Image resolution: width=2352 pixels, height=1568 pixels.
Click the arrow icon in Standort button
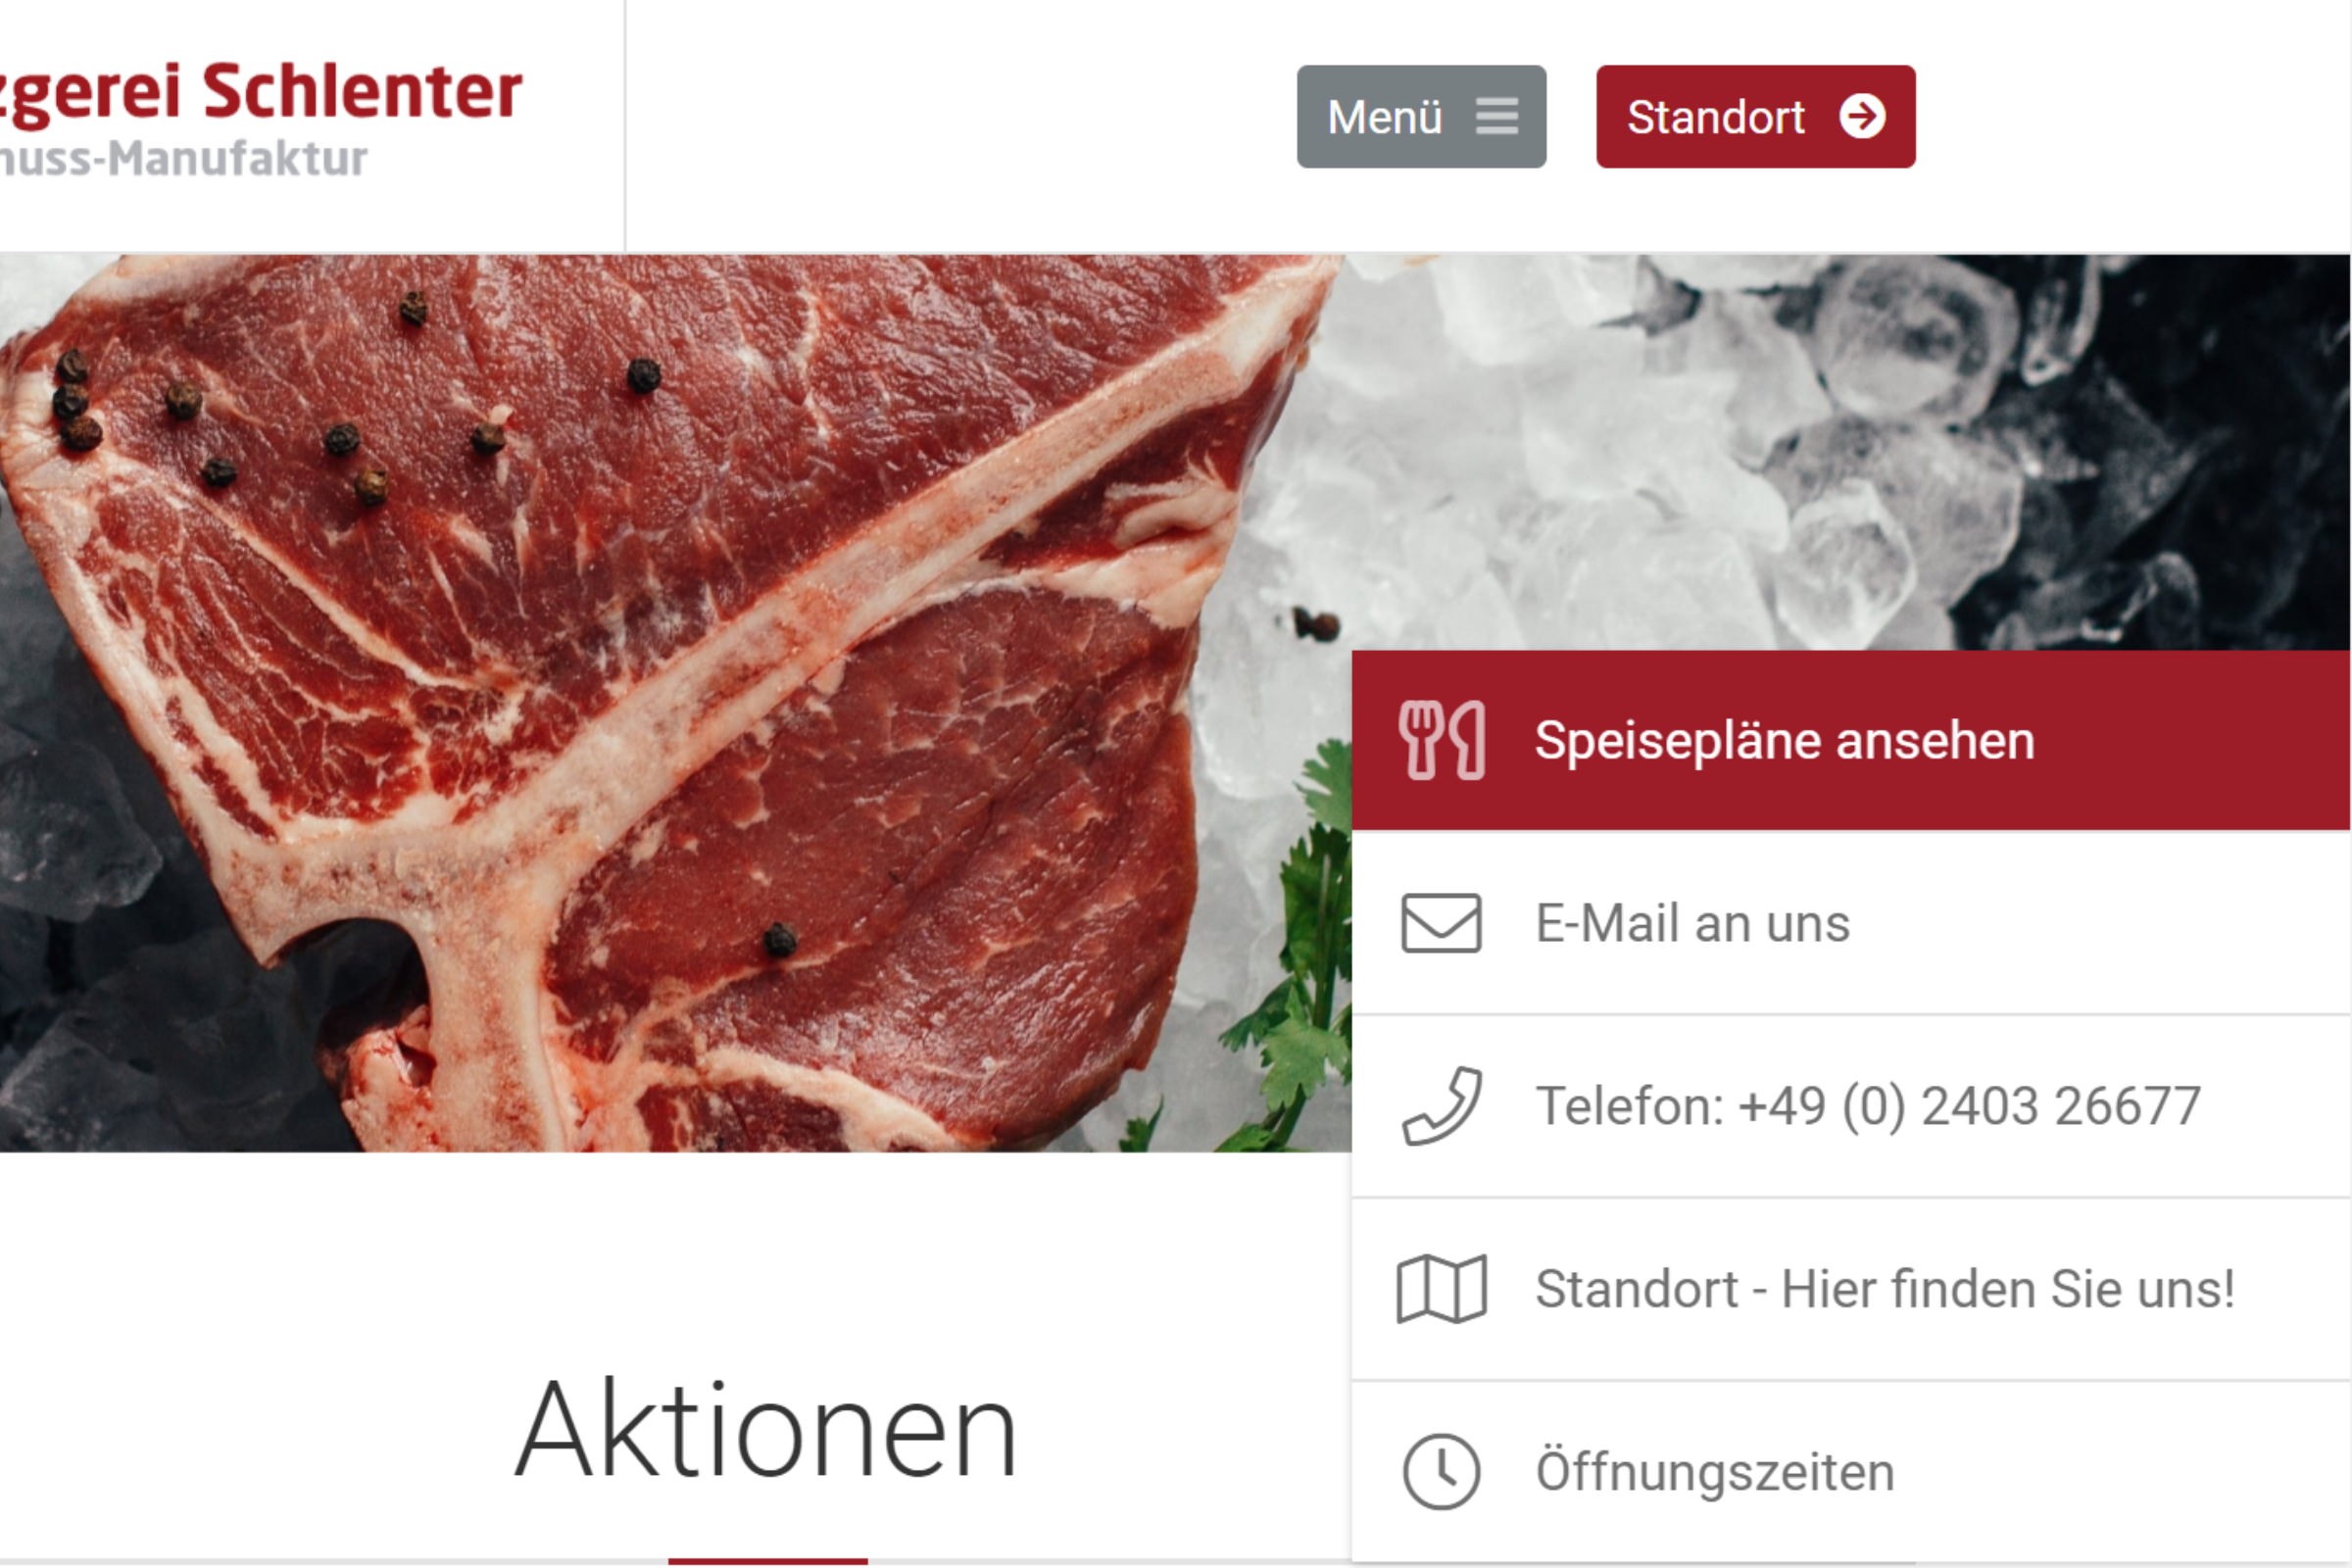[1861, 116]
